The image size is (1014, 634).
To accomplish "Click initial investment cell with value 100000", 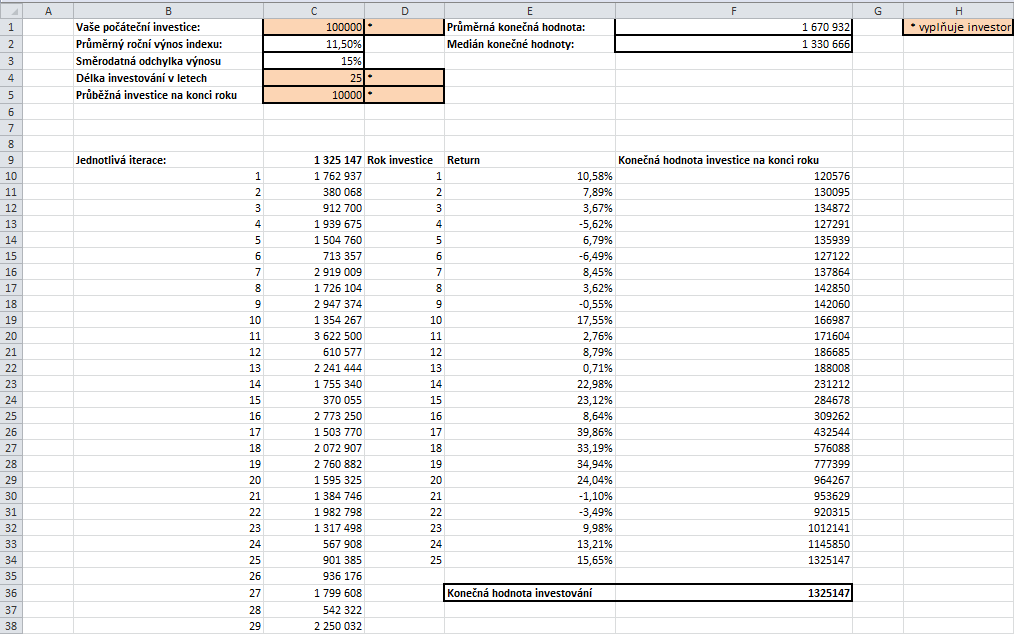I will point(314,28).
